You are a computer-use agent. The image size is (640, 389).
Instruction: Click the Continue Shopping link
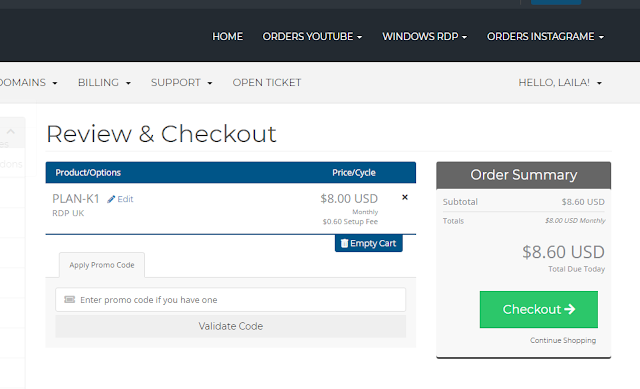click(563, 340)
